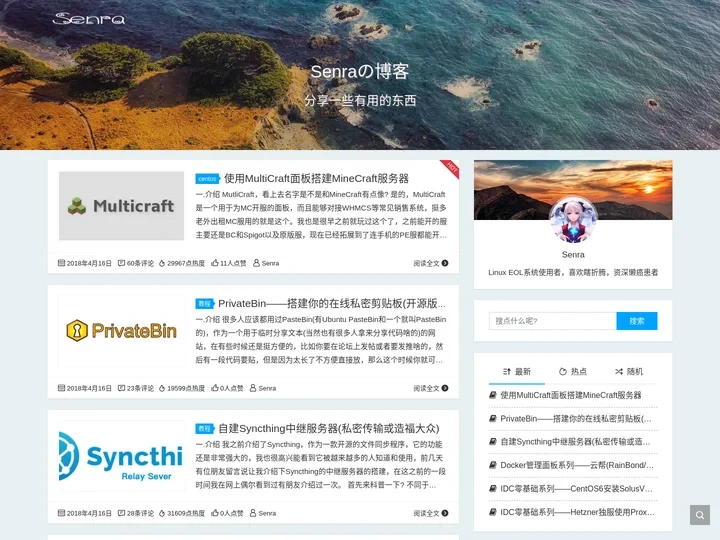The height and width of the screenshot is (540, 720).
Task: Click the PrivateBin thumbnail image
Action: click(122, 331)
